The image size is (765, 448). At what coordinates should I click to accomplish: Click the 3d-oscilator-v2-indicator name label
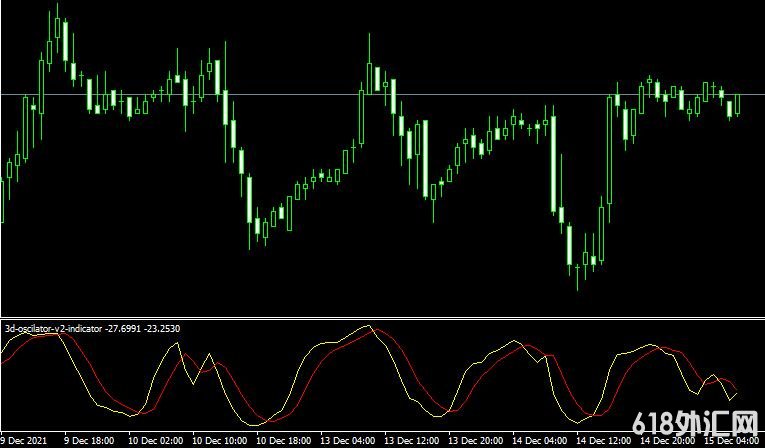(52, 327)
